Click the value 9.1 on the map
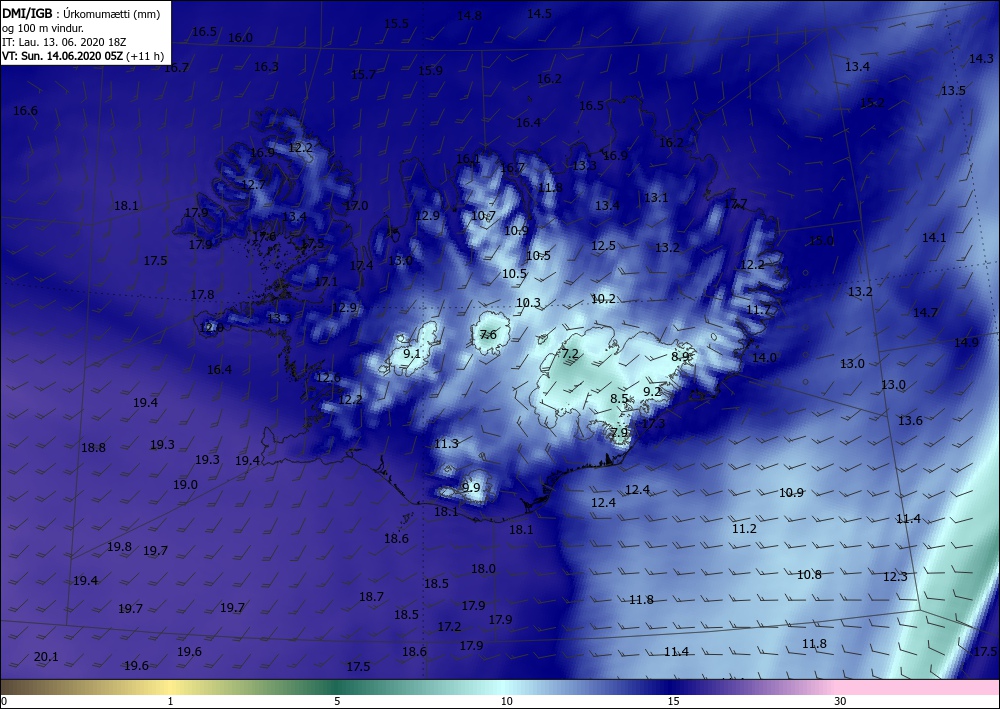This screenshot has height=709, width=1000. tap(412, 353)
